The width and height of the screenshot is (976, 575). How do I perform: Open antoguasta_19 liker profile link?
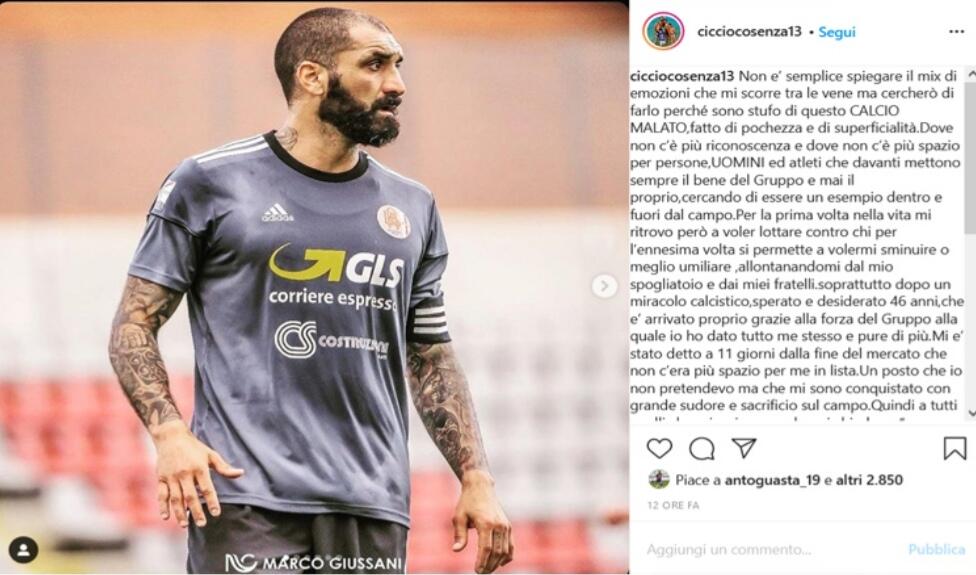[x=772, y=480]
